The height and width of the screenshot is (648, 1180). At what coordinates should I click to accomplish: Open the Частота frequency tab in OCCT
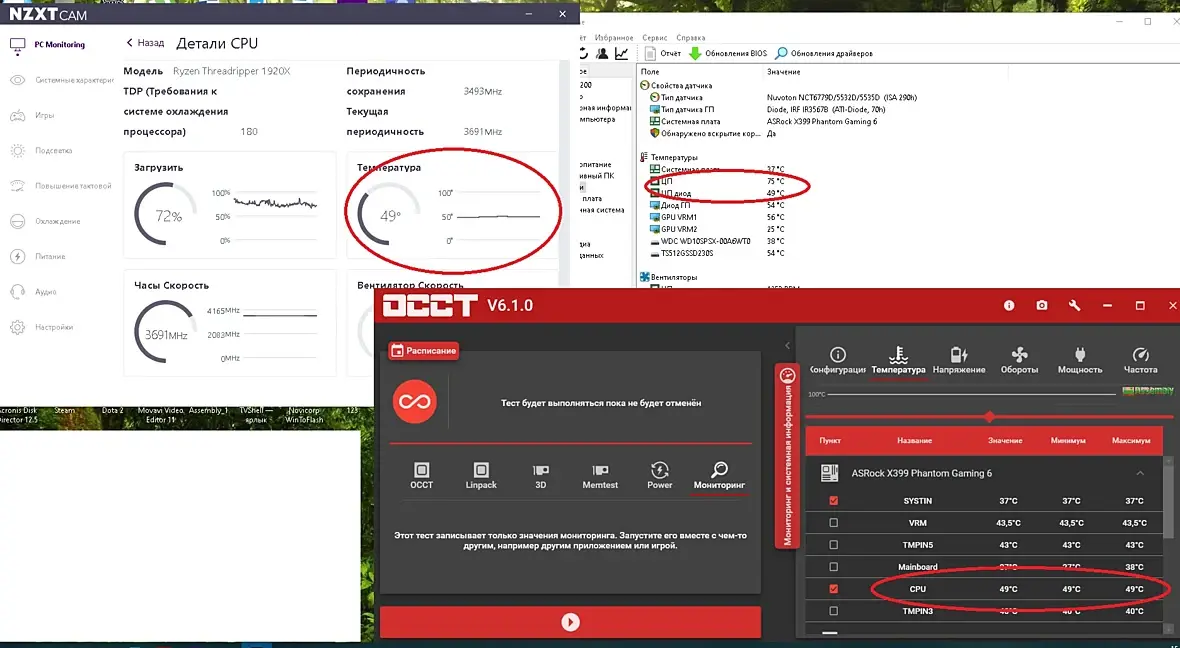tap(1140, 361)
